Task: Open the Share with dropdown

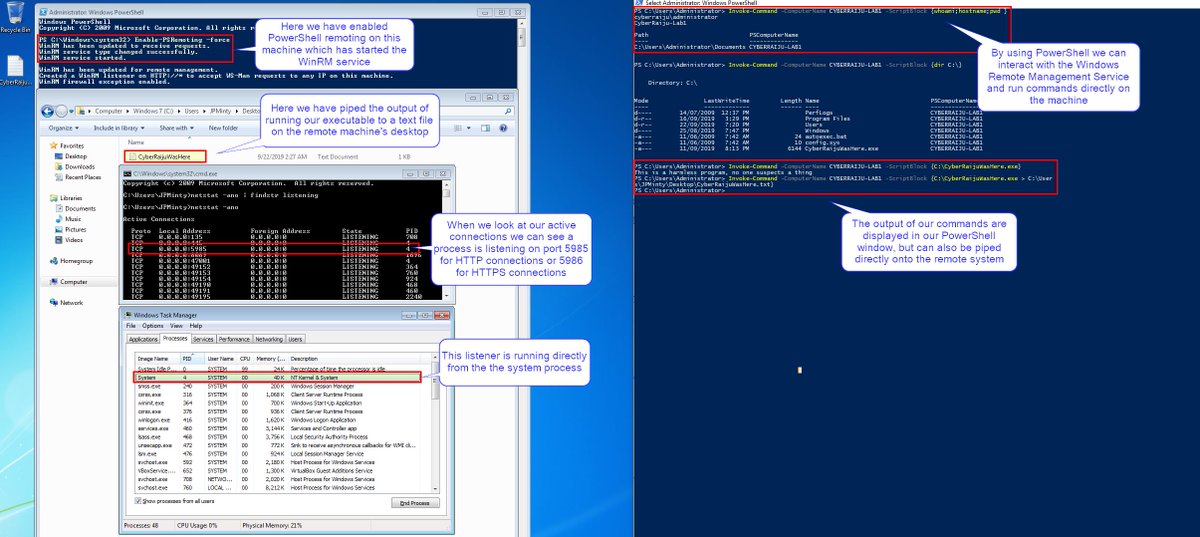Action: click(178, 128)
